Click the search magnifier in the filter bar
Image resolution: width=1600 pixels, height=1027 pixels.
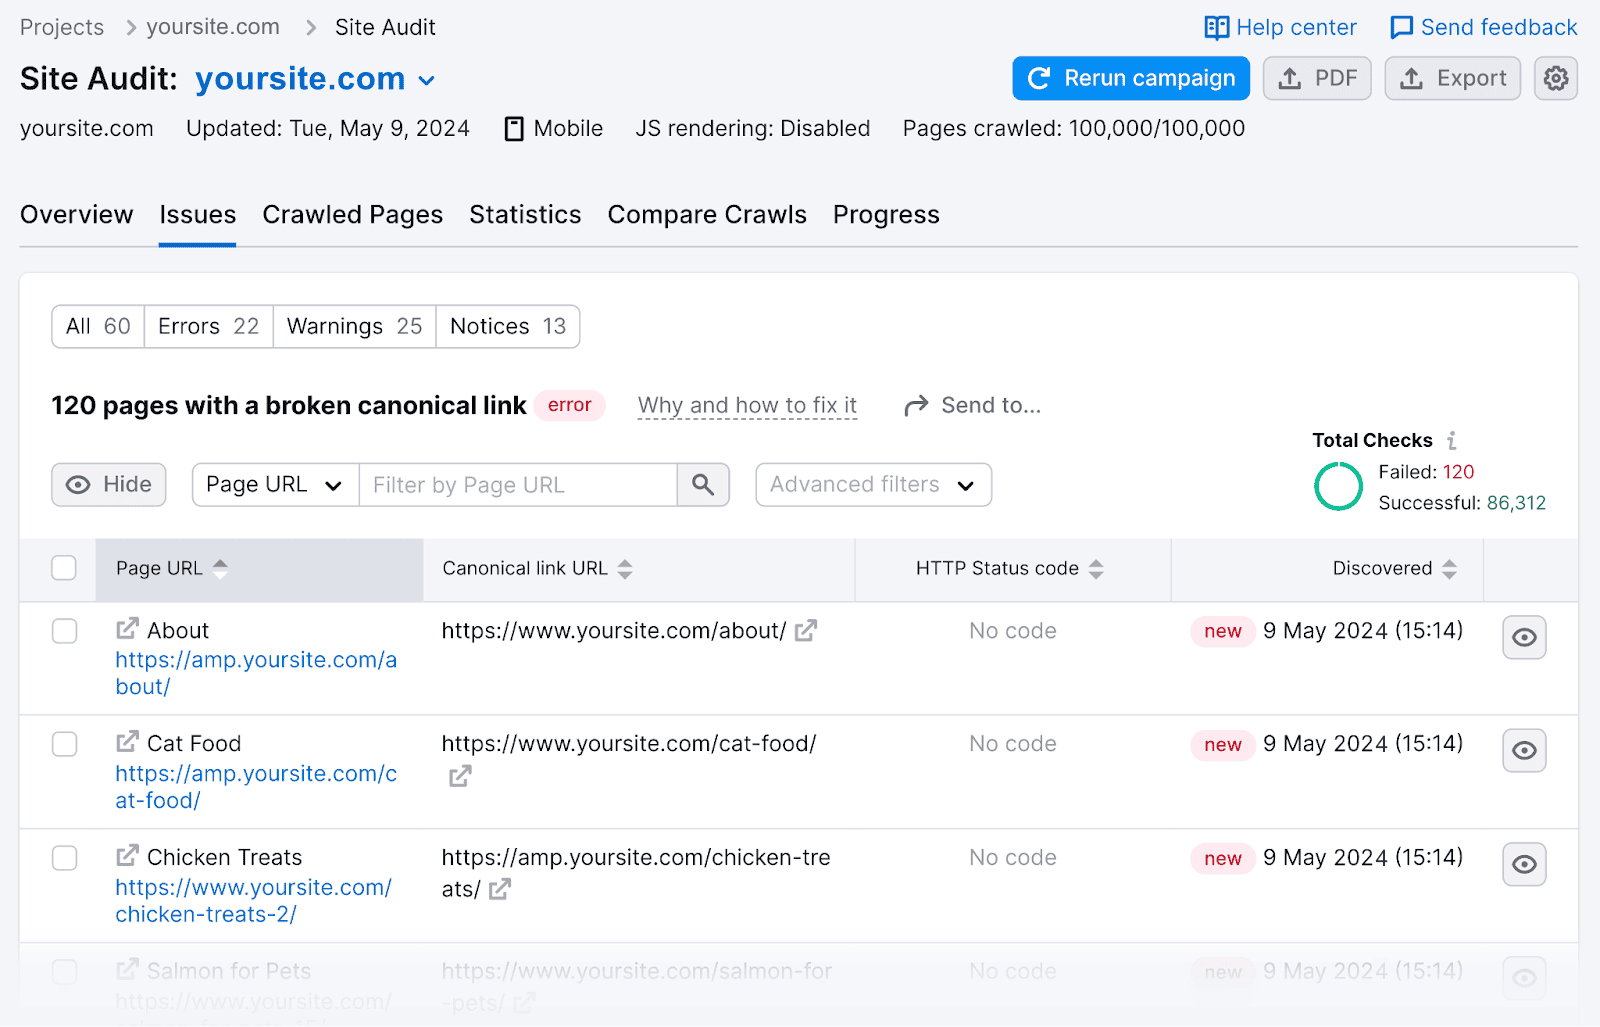click(703, 485)
